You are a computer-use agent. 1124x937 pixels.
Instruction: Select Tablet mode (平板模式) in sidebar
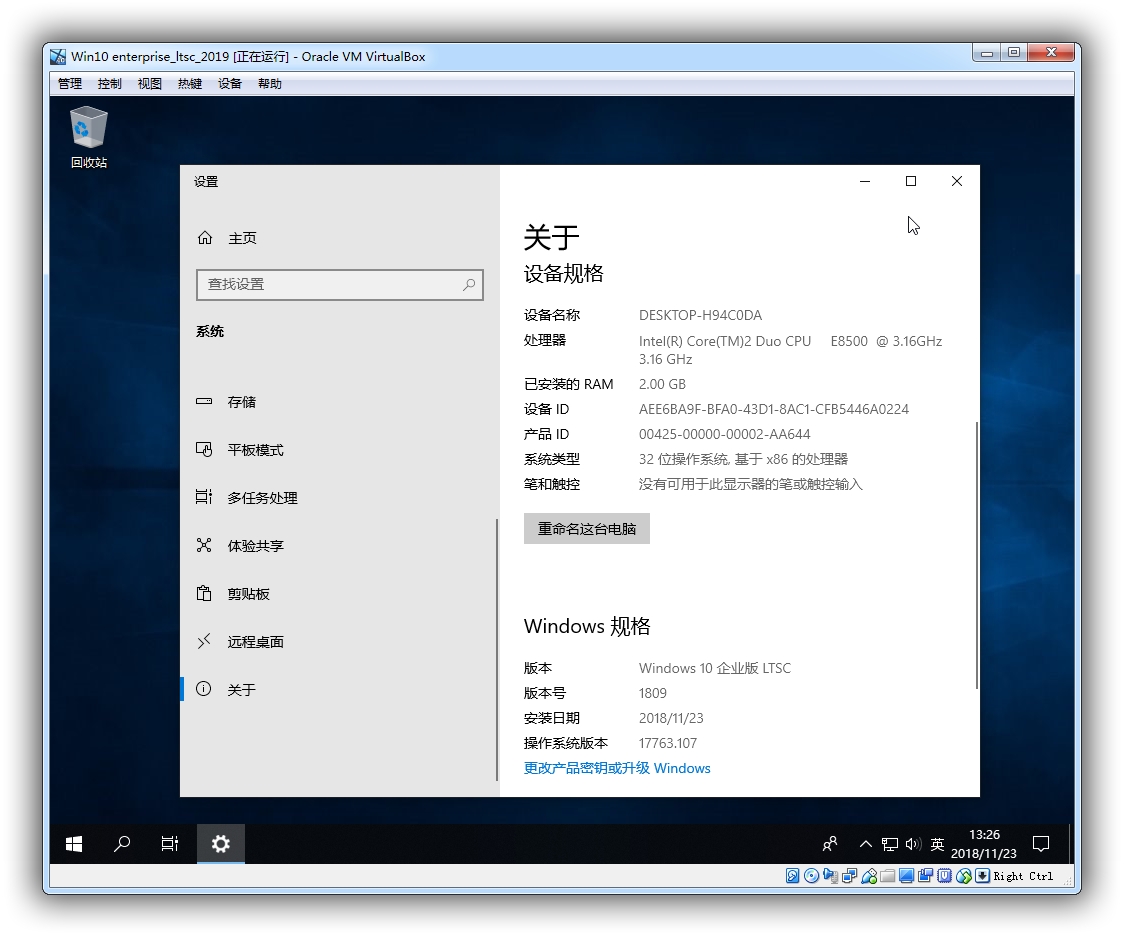254,450
